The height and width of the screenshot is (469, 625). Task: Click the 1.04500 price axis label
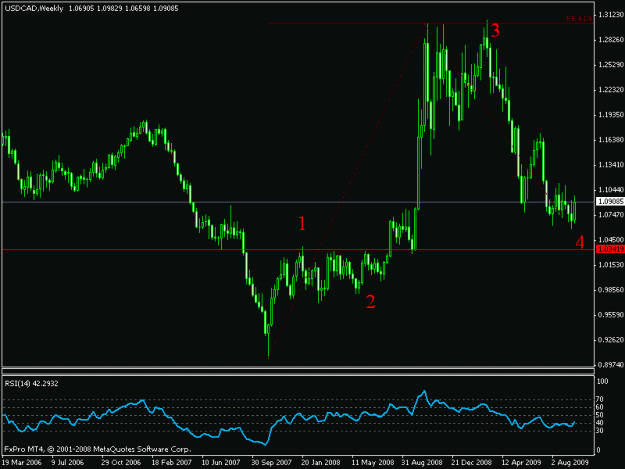611,240
